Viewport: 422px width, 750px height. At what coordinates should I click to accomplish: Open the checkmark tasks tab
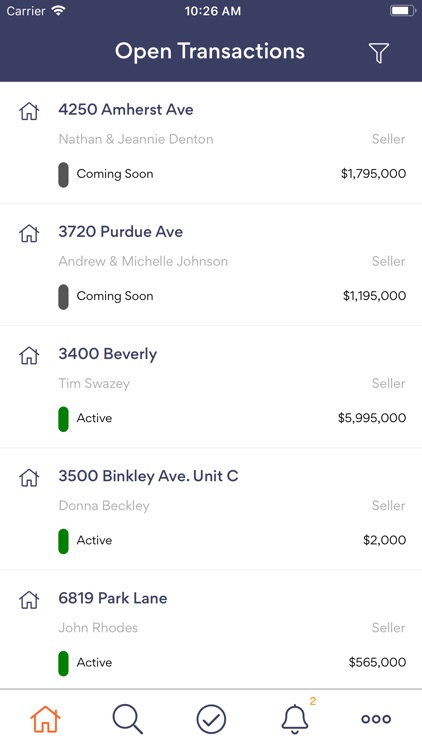211,719
